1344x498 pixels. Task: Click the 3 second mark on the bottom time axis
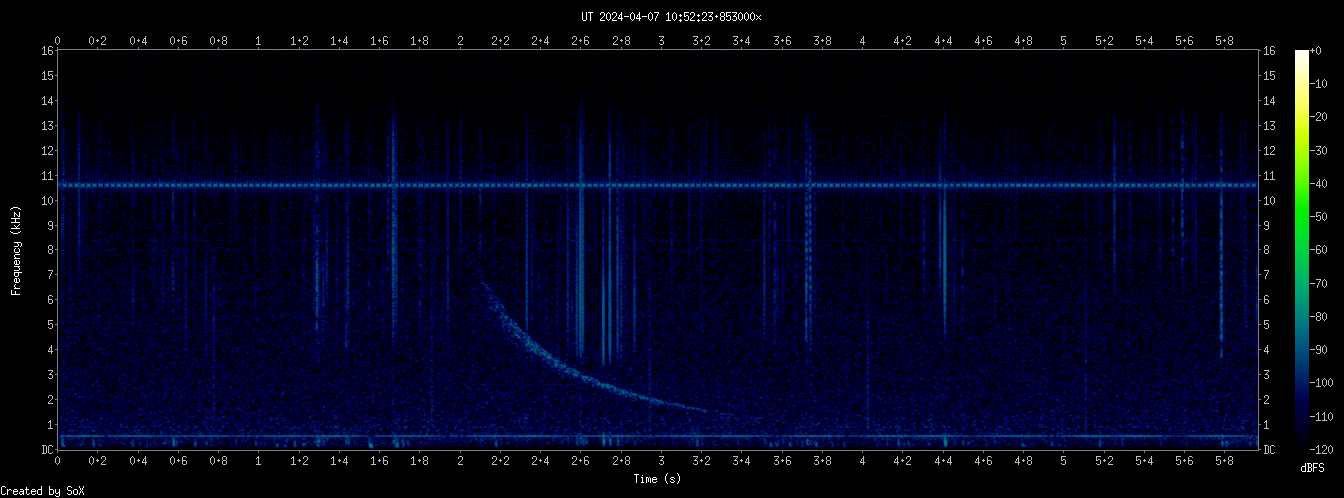pyautogui.click(x=661, y=461)
